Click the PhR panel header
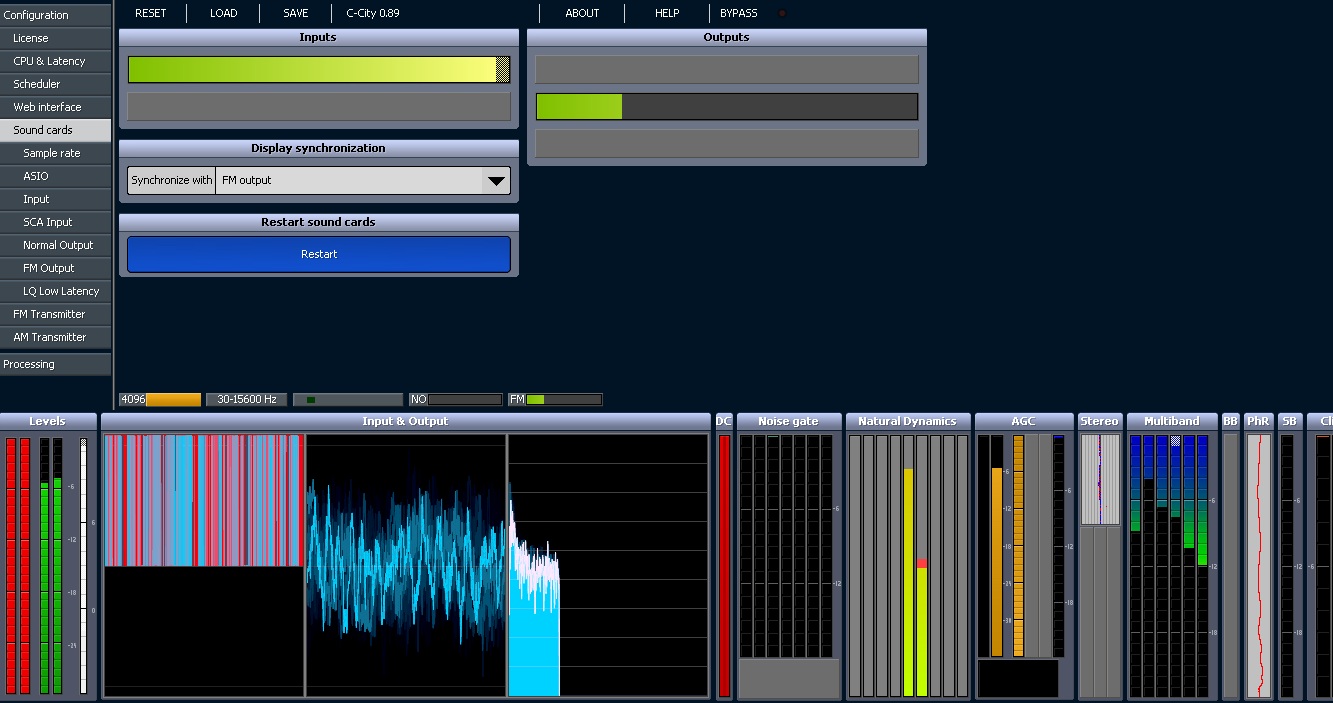Viewport: 1333px width, 703px height. click(x=1258, y=421)
